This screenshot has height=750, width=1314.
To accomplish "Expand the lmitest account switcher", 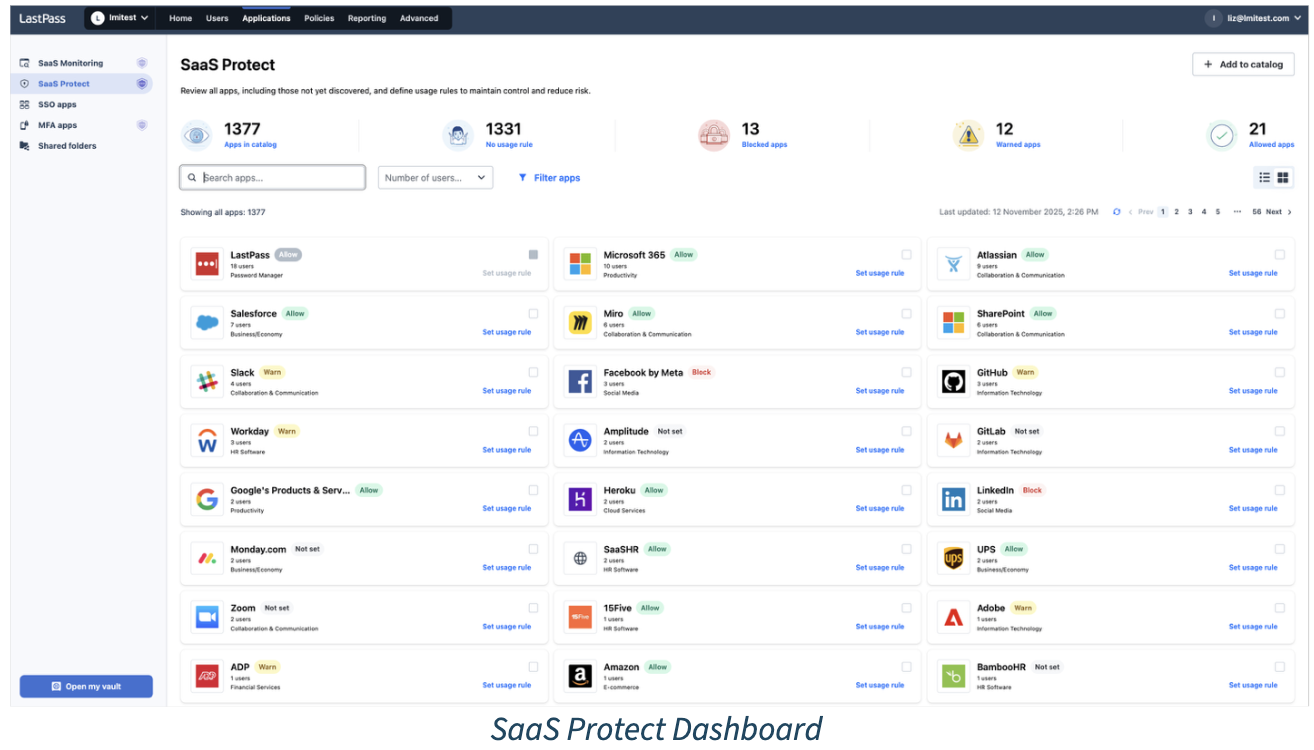I will [x=119, y=18].
